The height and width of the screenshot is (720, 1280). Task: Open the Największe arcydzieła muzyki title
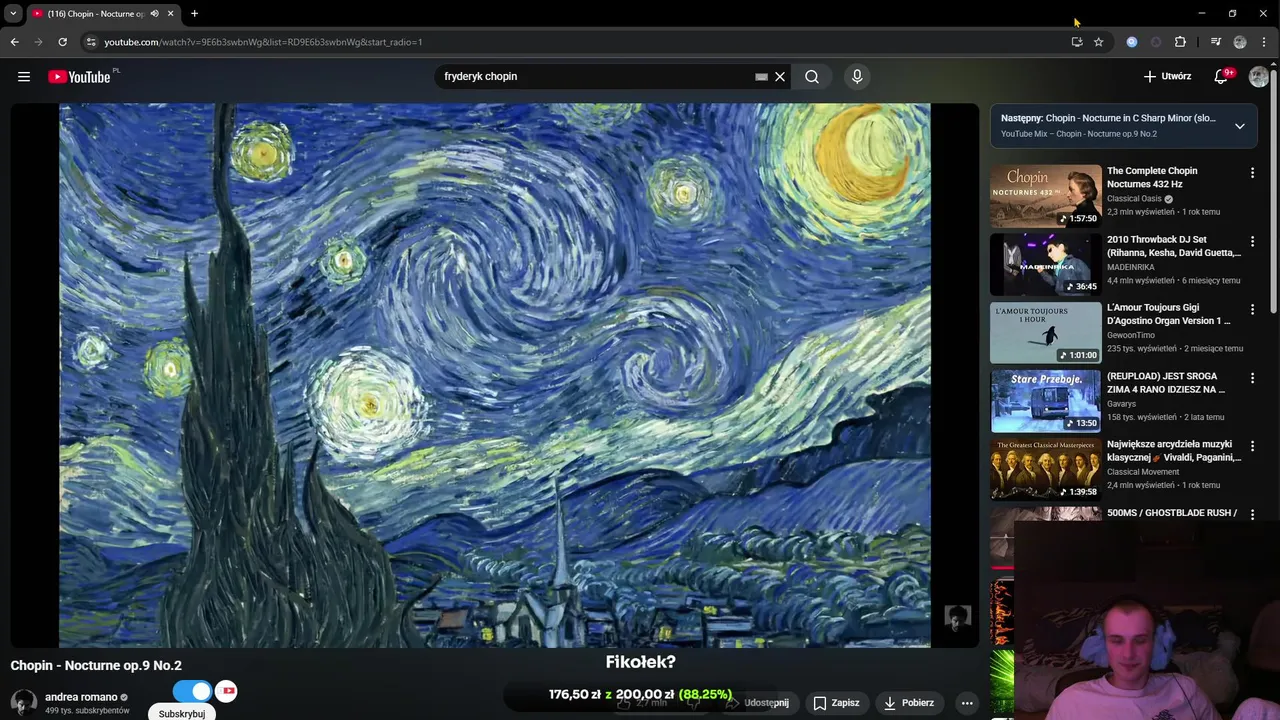(x=1174, y=451)
